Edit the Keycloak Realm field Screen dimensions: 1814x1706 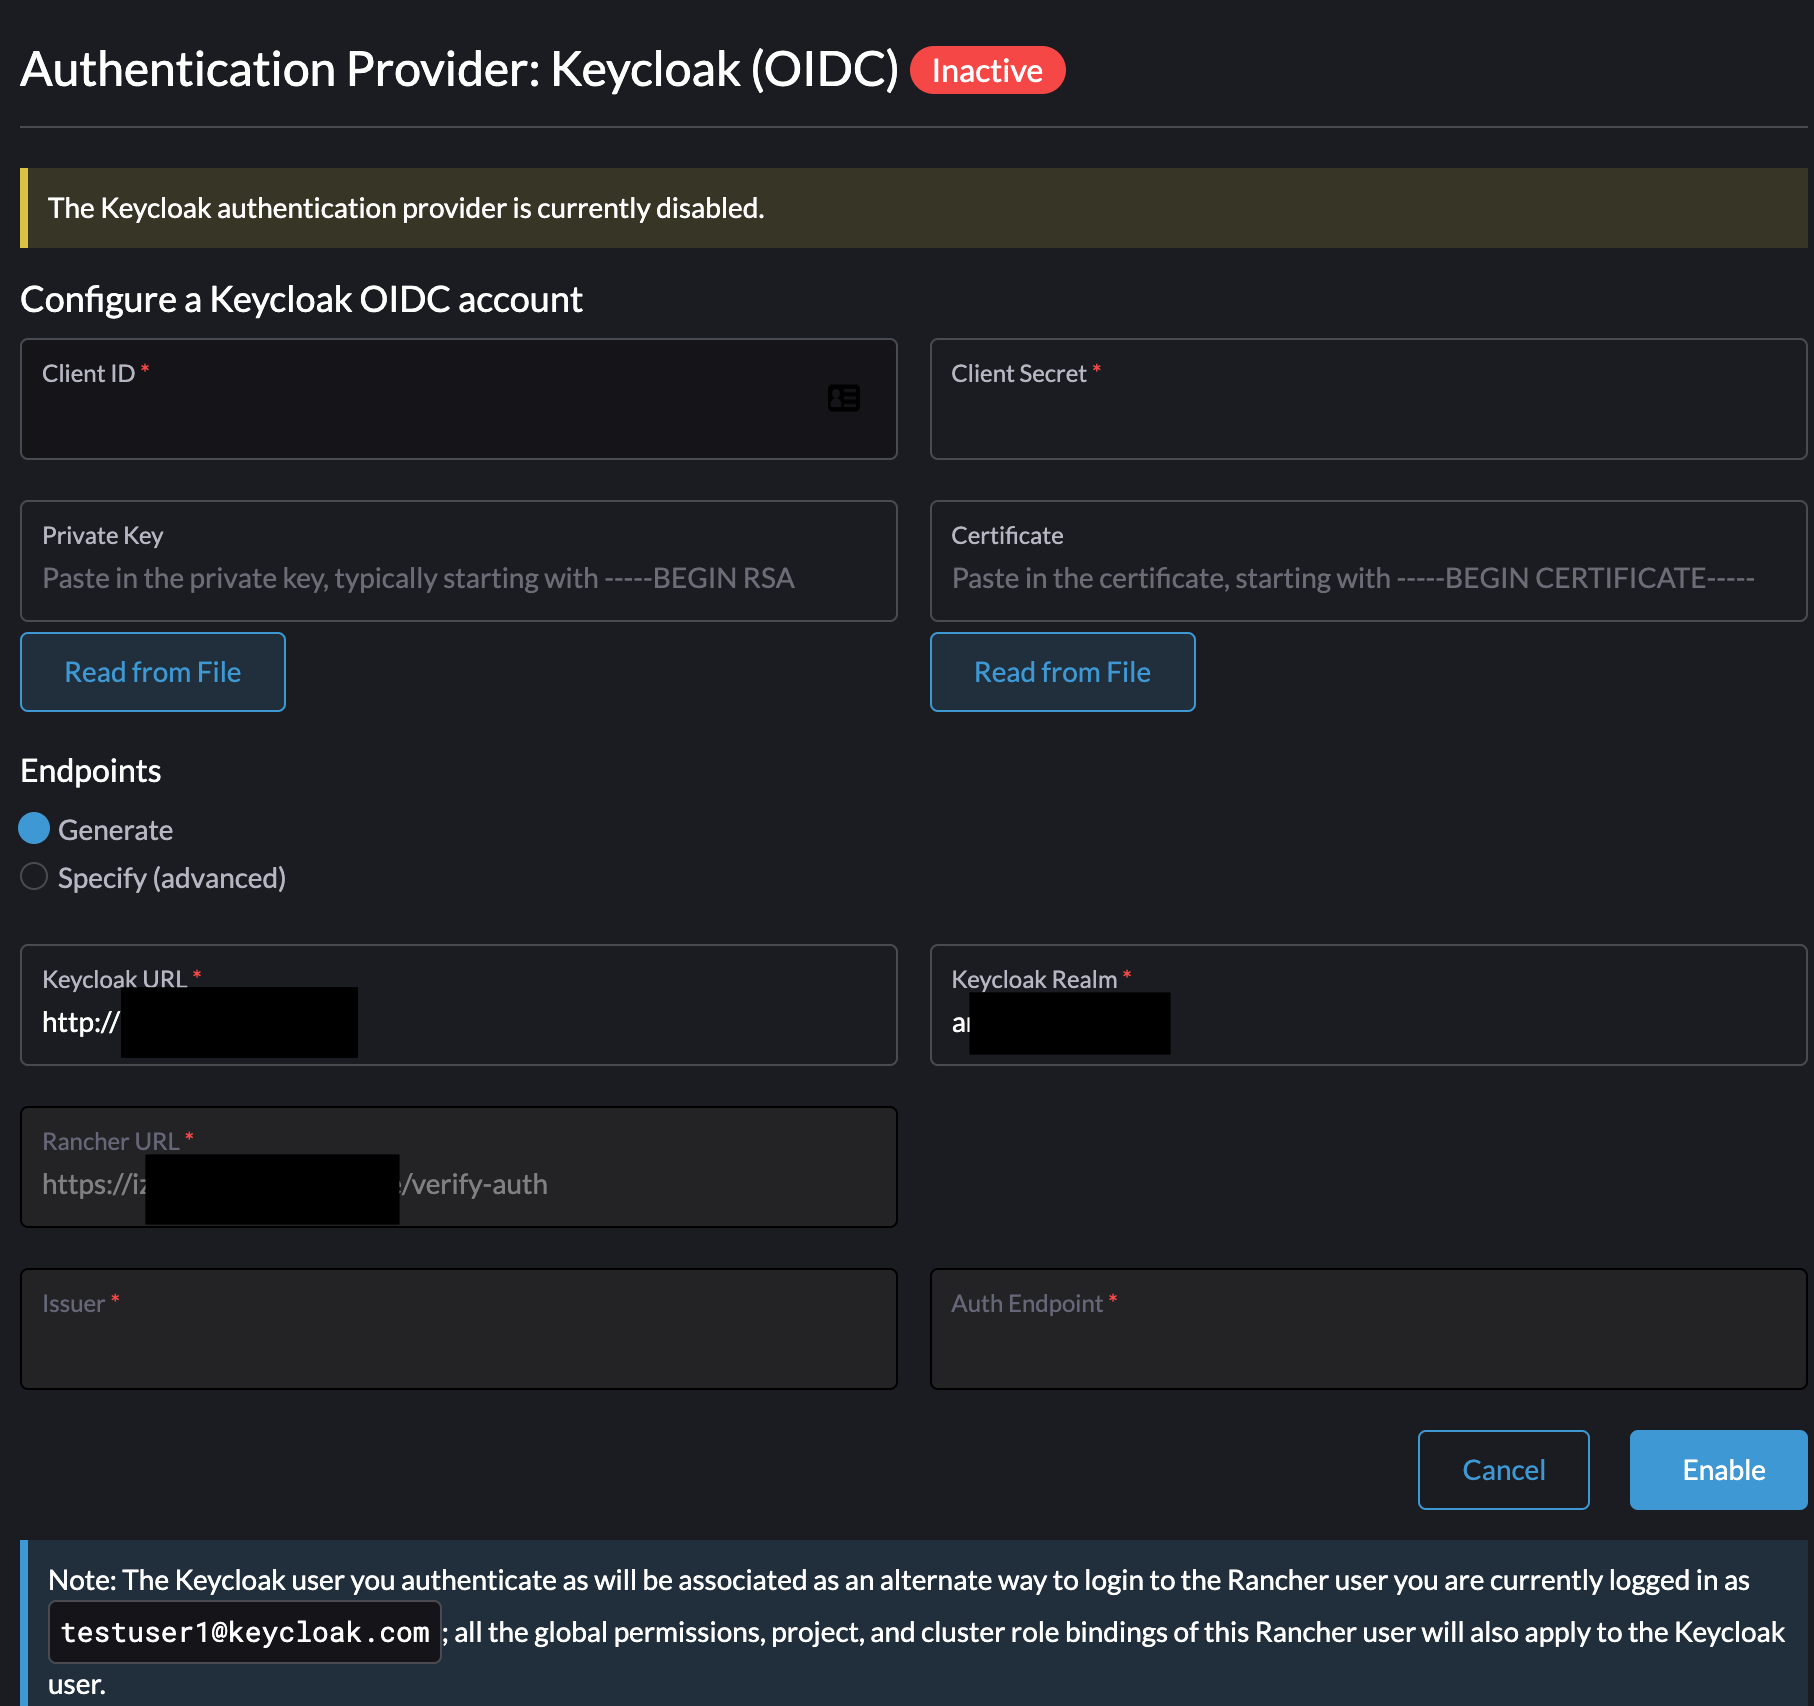point(1368,1005)
